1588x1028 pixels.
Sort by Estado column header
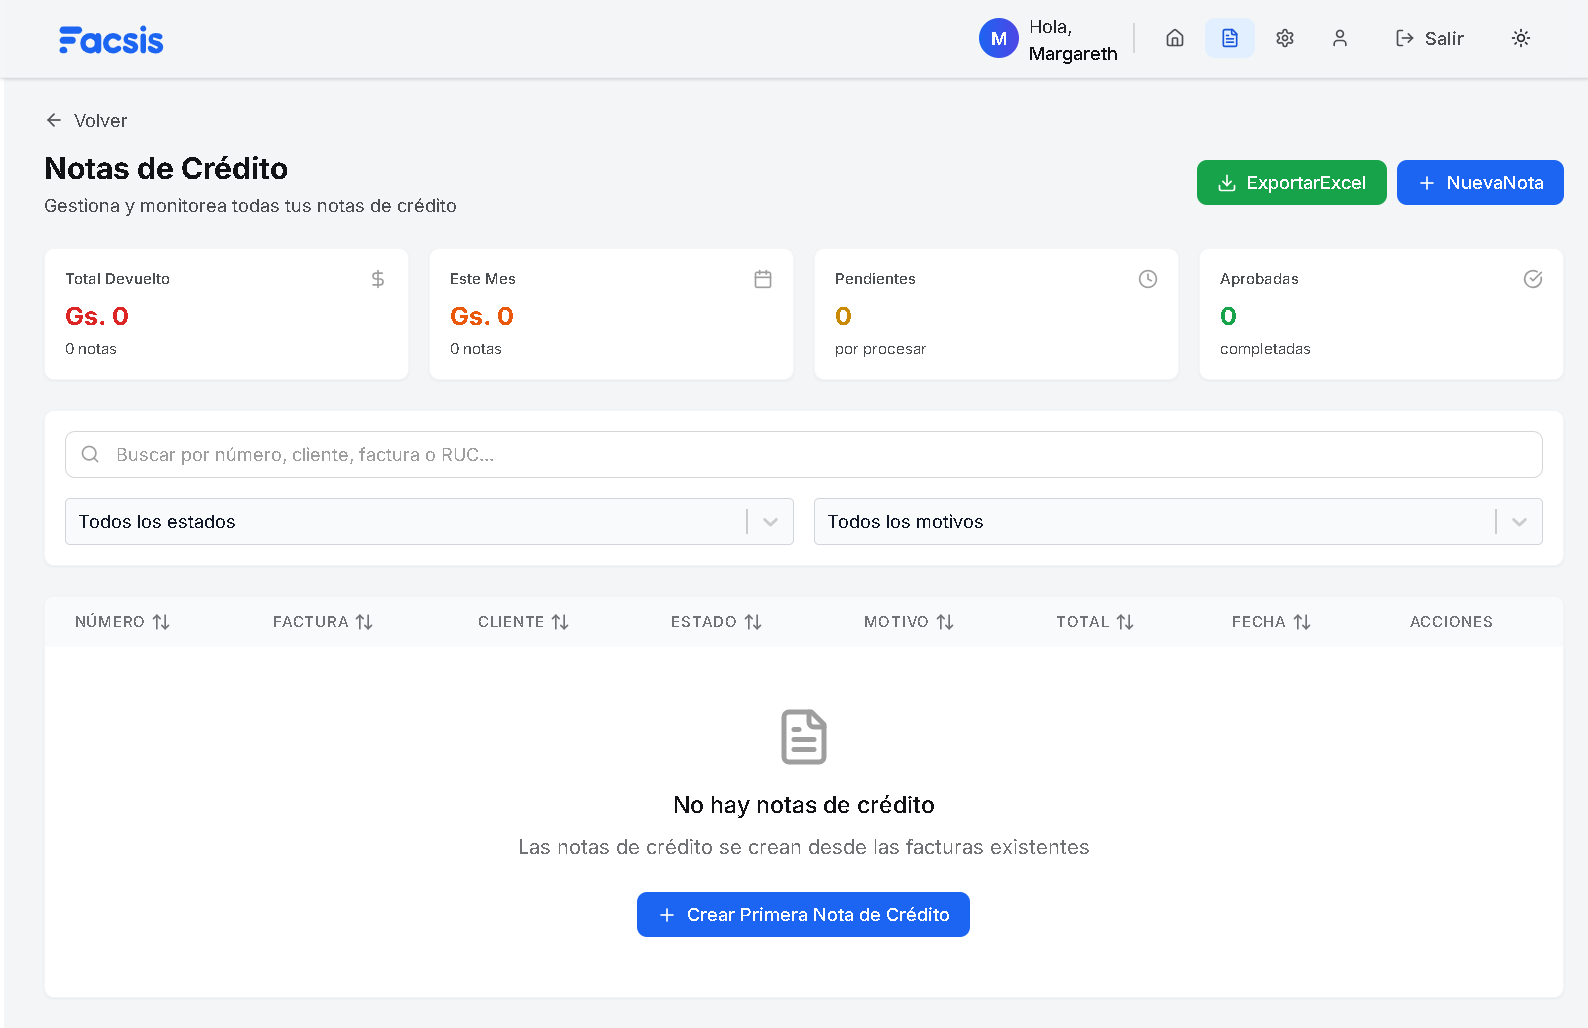[x=716, y=622]
